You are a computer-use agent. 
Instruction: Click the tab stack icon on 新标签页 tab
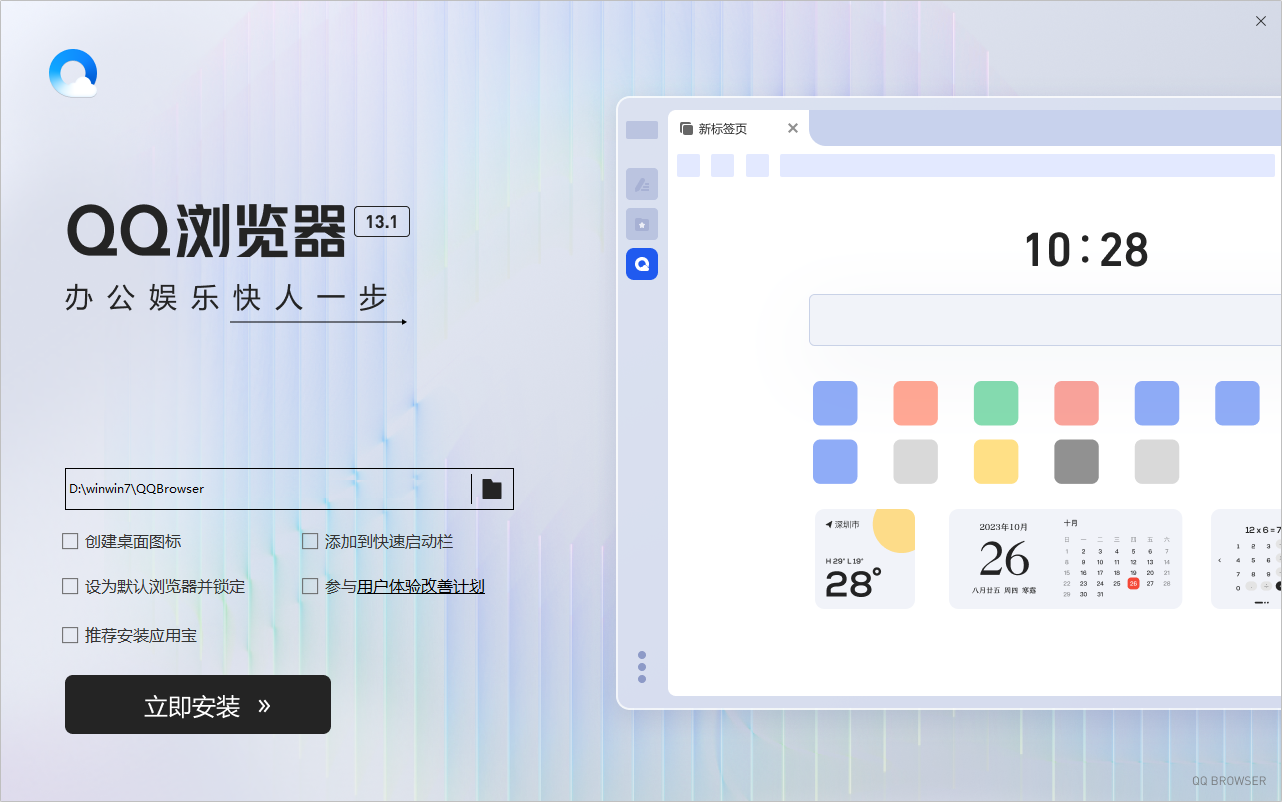pyautogui.click(x=686, y=128)
